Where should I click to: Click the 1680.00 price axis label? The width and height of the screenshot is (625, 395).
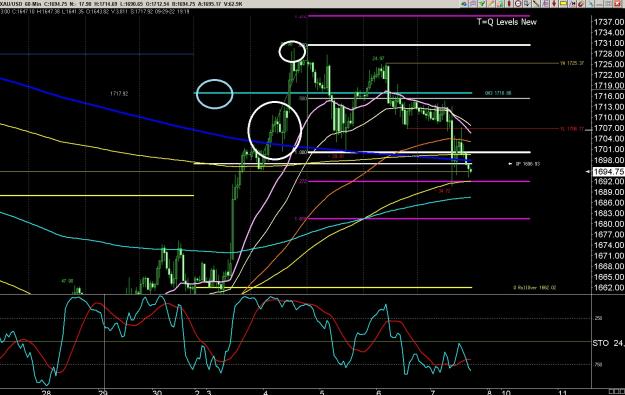[x=609, y=224]
